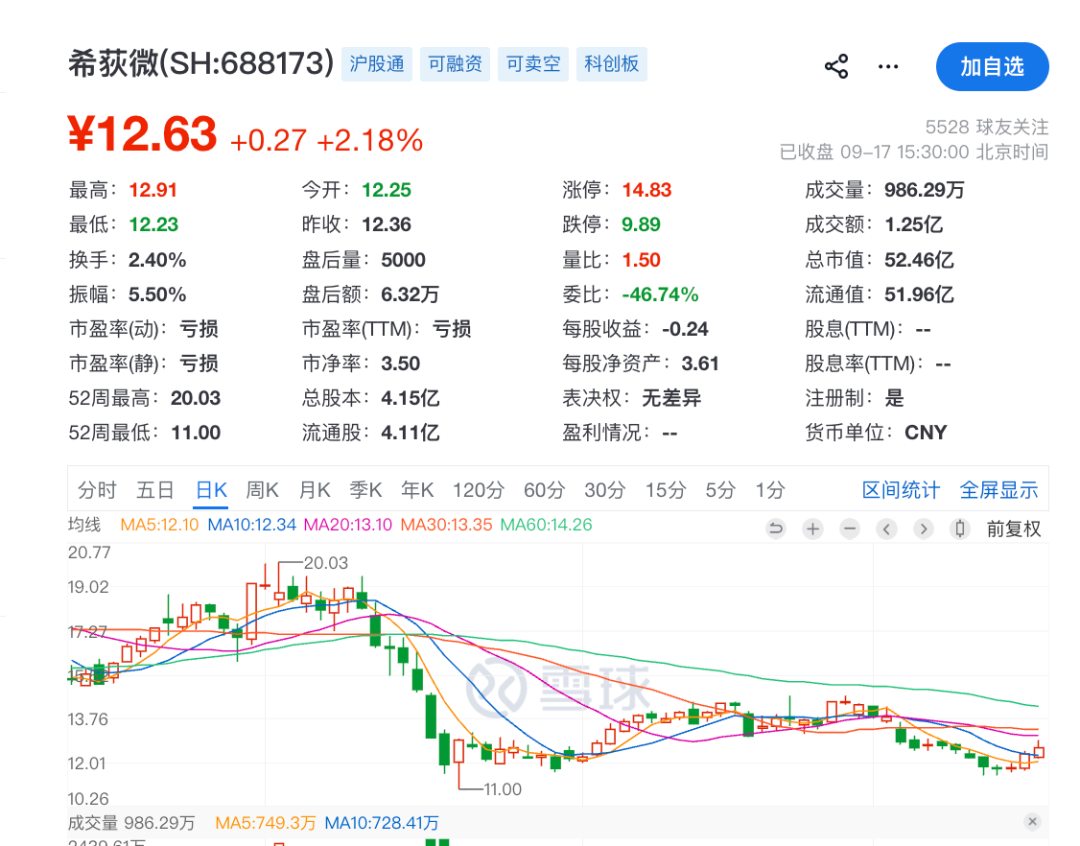Click the 科创板 tag
Image resolution: width=1080 pixels, height=846 pixels.
[x=612, y=64]
